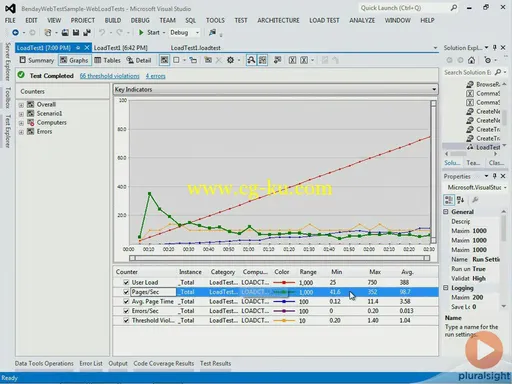Expand the Computers counters node
Image resolution: width=512 pixels, height=384 pixels.
(x=21, y=123)
